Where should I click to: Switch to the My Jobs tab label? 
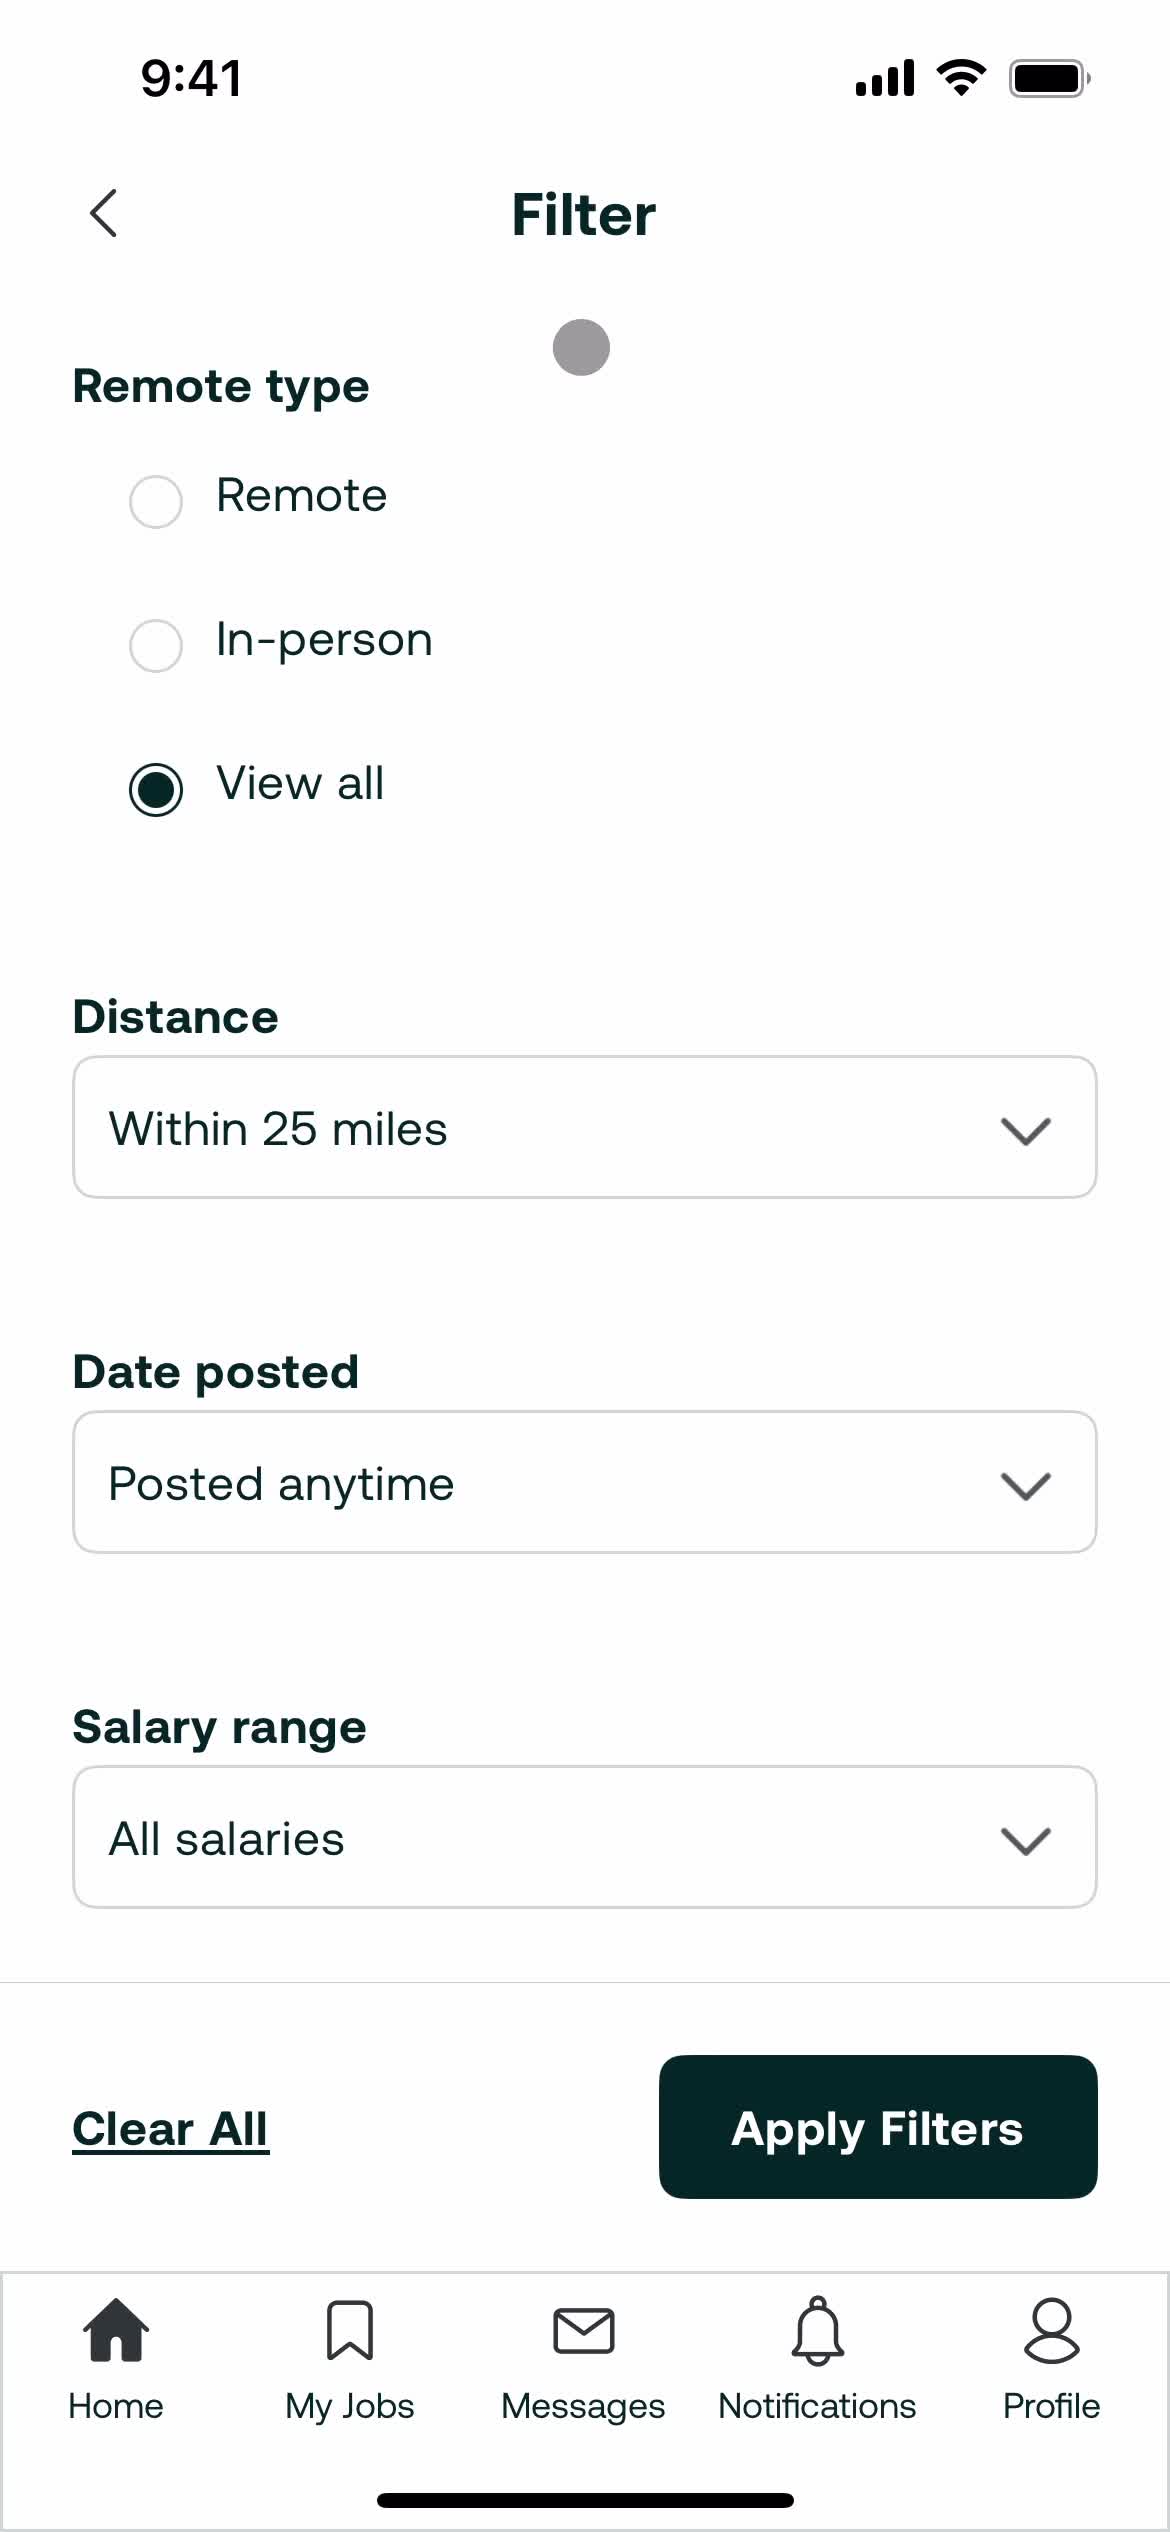click(x=350, y=2406)
